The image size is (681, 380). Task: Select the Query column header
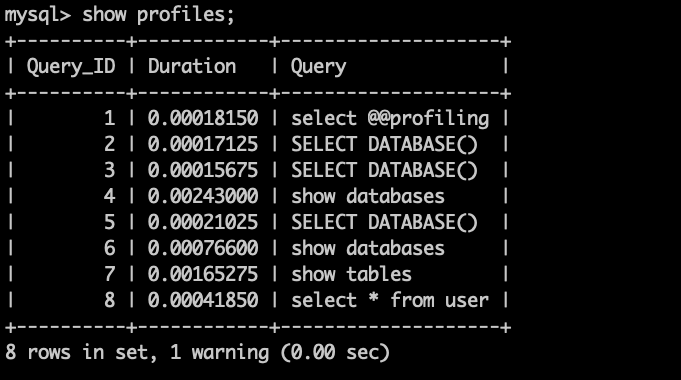[318, 67]
